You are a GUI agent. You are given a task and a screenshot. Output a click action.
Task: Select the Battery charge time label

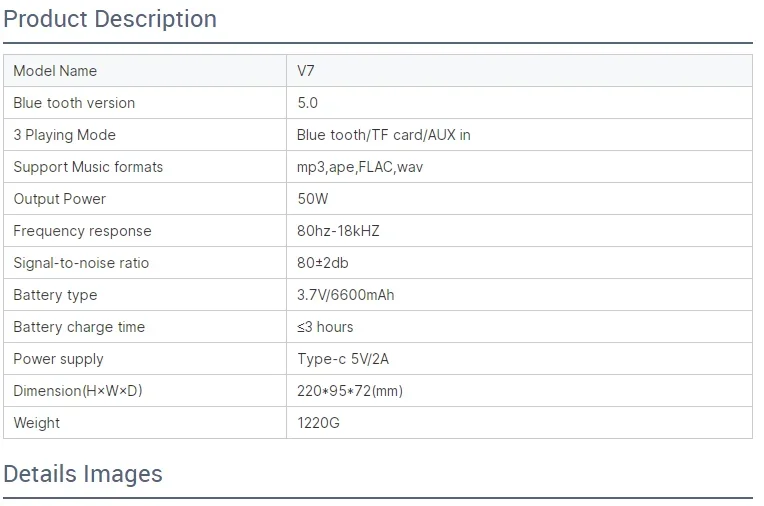79,327
